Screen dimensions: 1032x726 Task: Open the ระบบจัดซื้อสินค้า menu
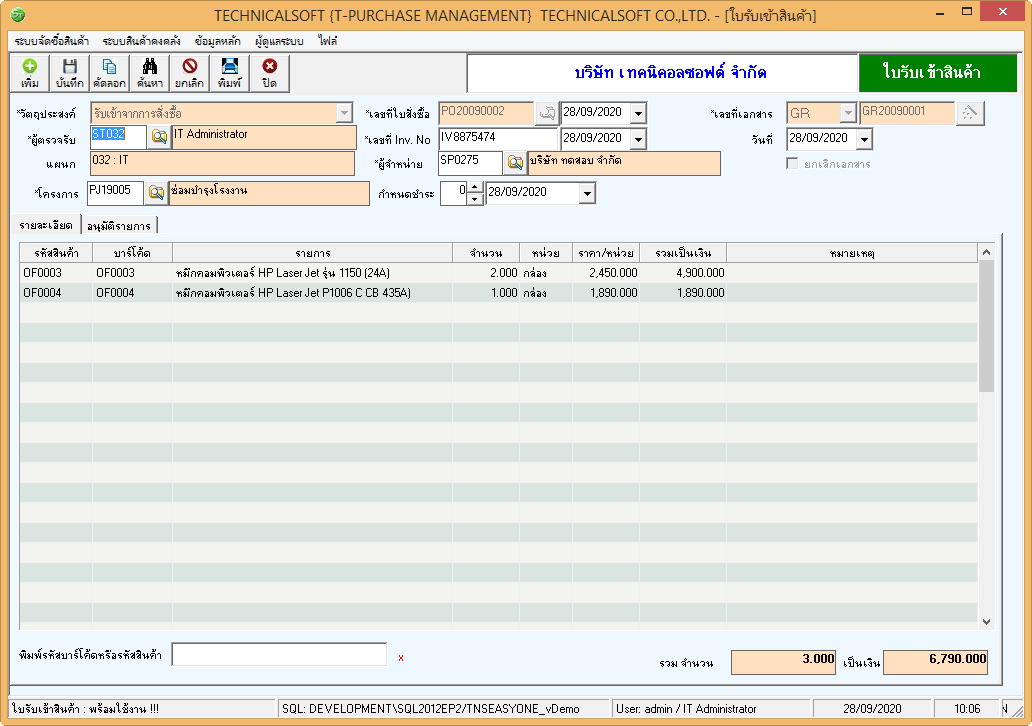point(52,41)
